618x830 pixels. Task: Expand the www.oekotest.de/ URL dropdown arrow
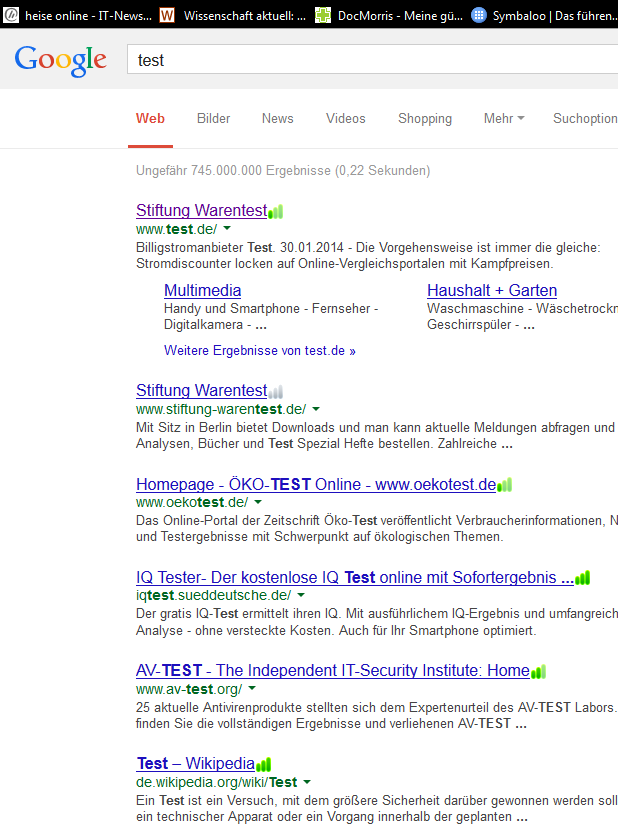click(258, 501)
